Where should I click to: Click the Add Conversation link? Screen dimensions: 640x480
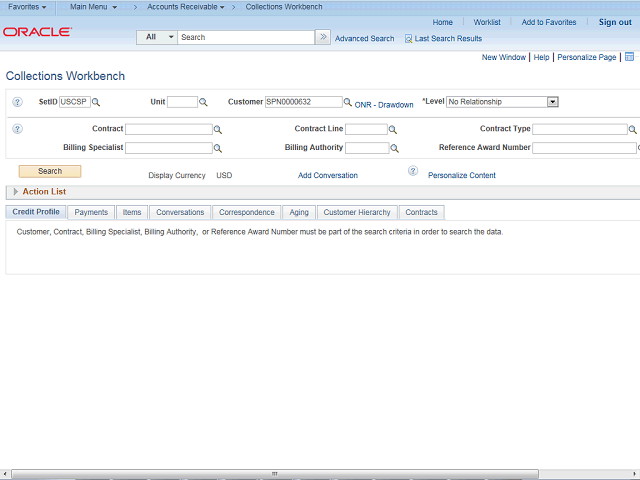click(x=328, y=176)
